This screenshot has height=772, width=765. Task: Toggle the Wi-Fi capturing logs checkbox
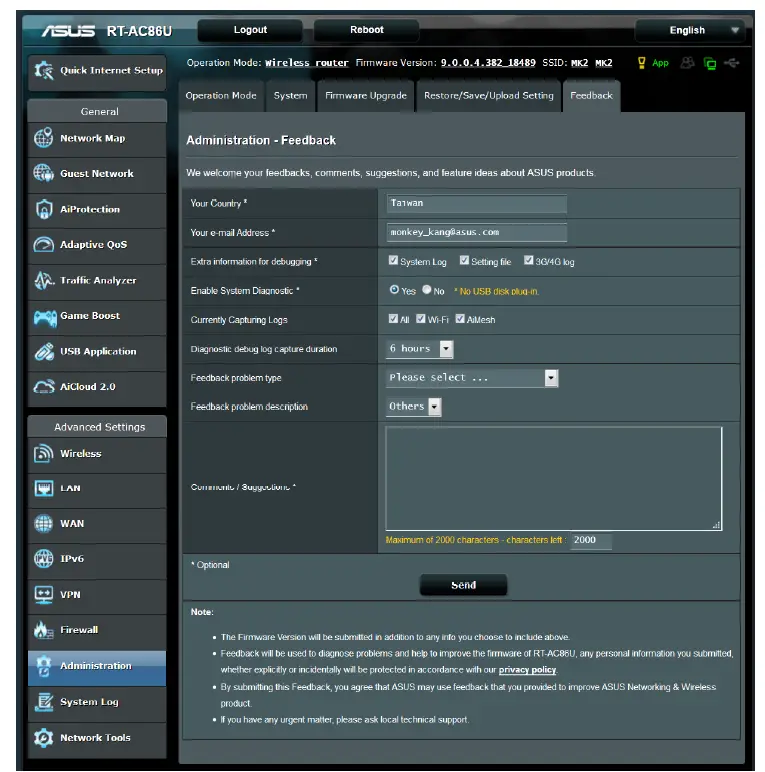(420, 319)
